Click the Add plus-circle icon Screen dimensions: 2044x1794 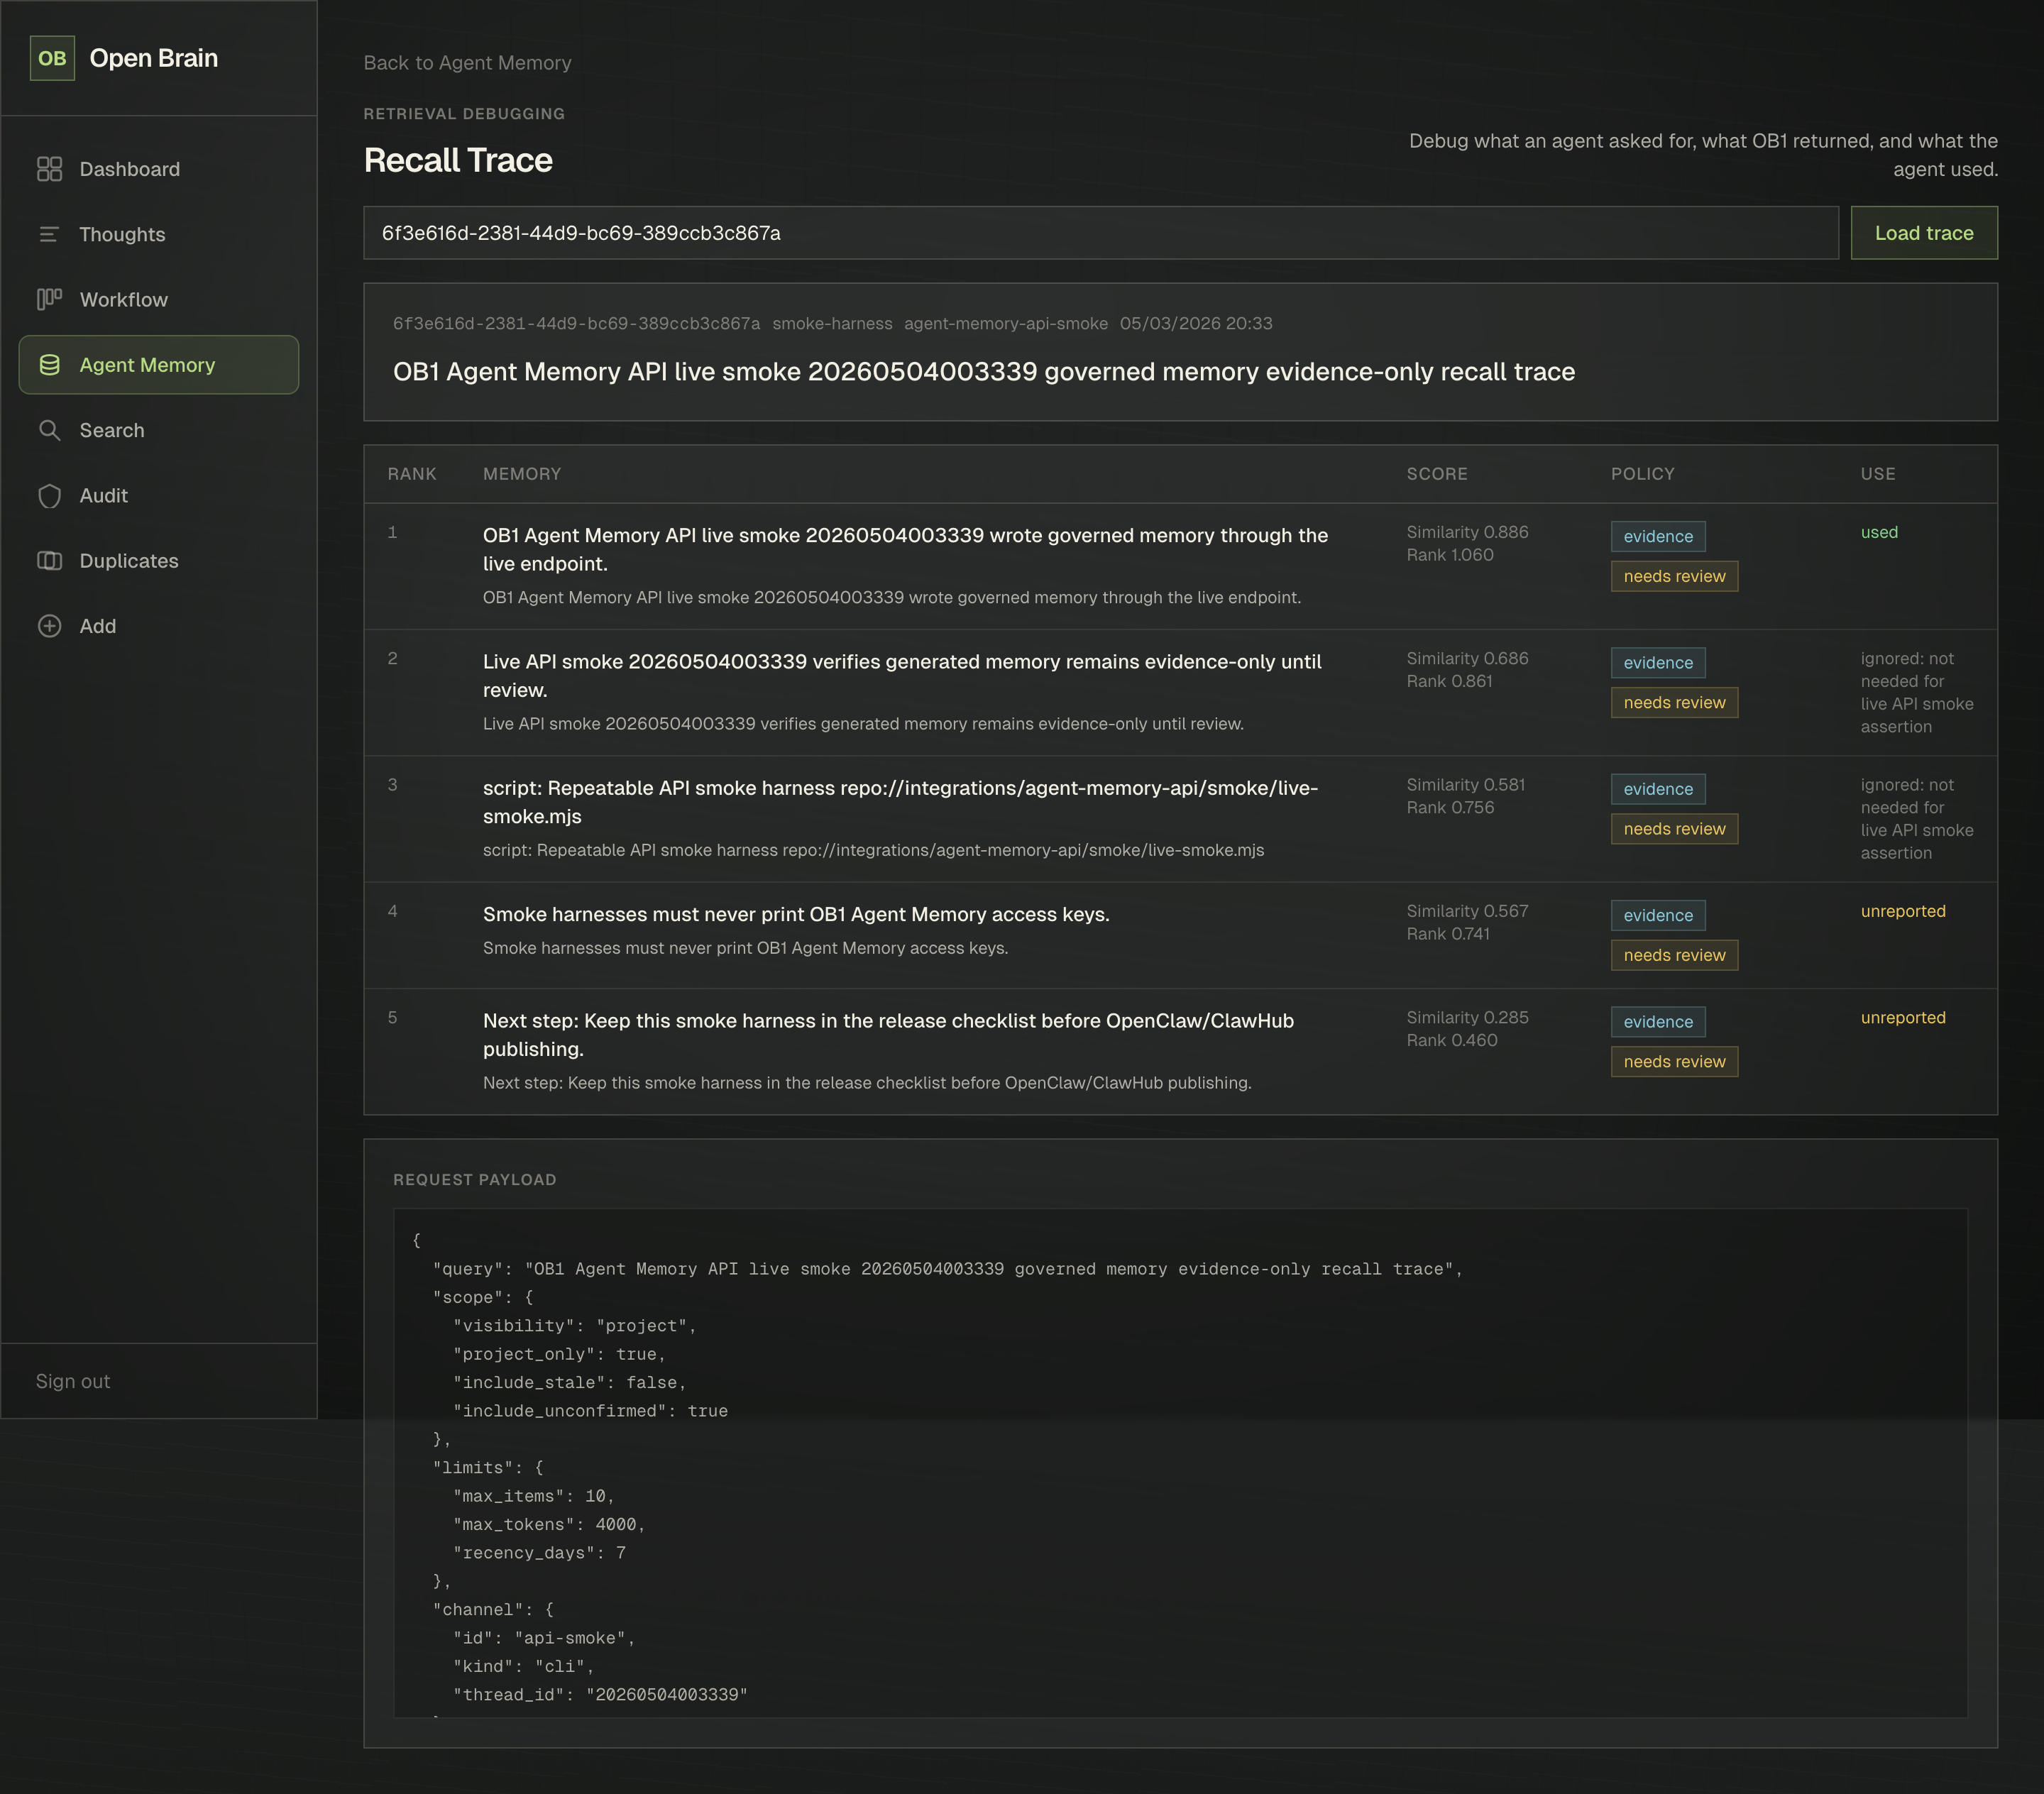[x=49, y=626]
